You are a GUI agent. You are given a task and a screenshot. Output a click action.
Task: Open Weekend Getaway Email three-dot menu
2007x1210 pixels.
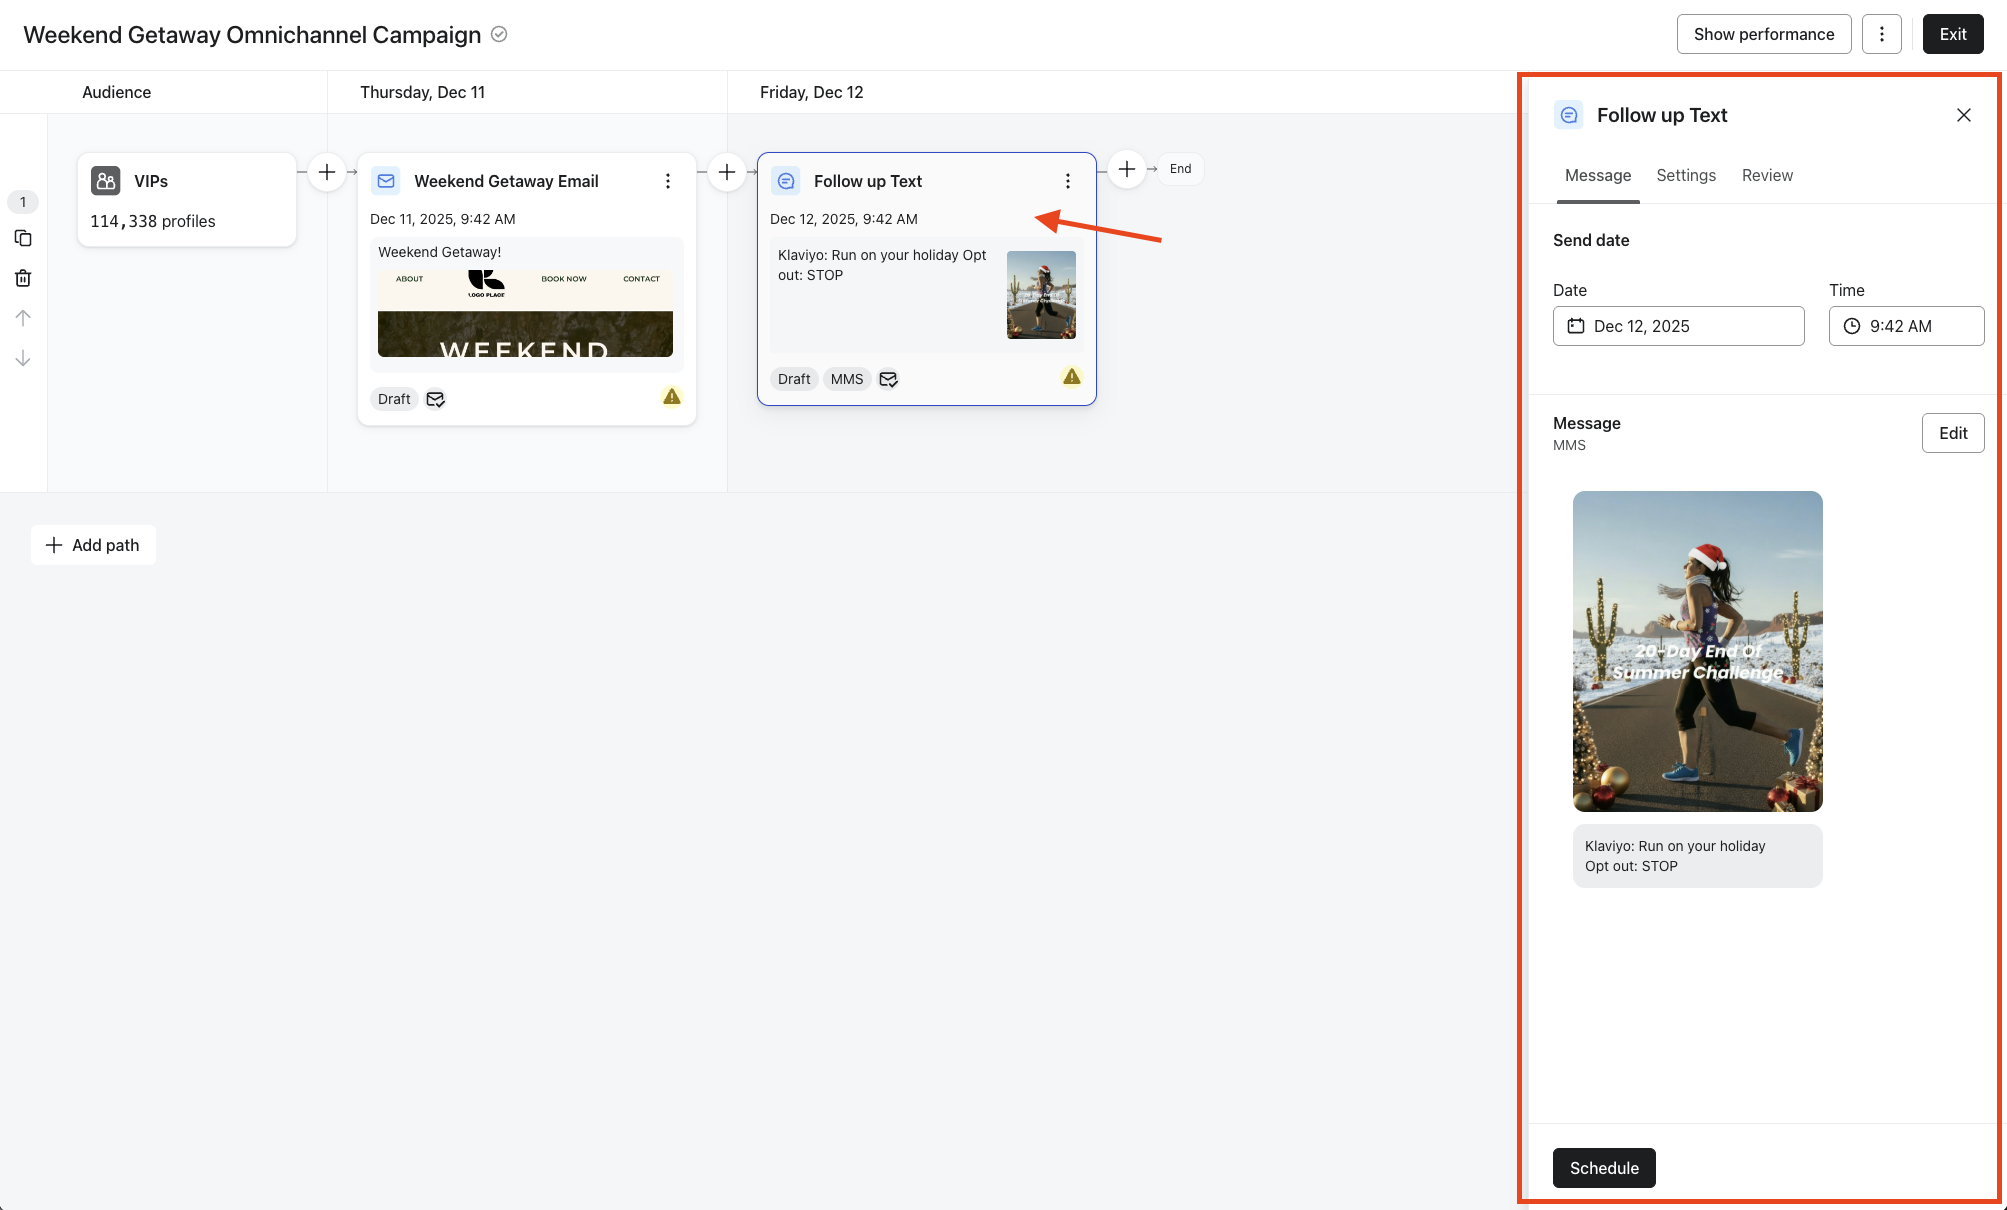tap(668, 181)
